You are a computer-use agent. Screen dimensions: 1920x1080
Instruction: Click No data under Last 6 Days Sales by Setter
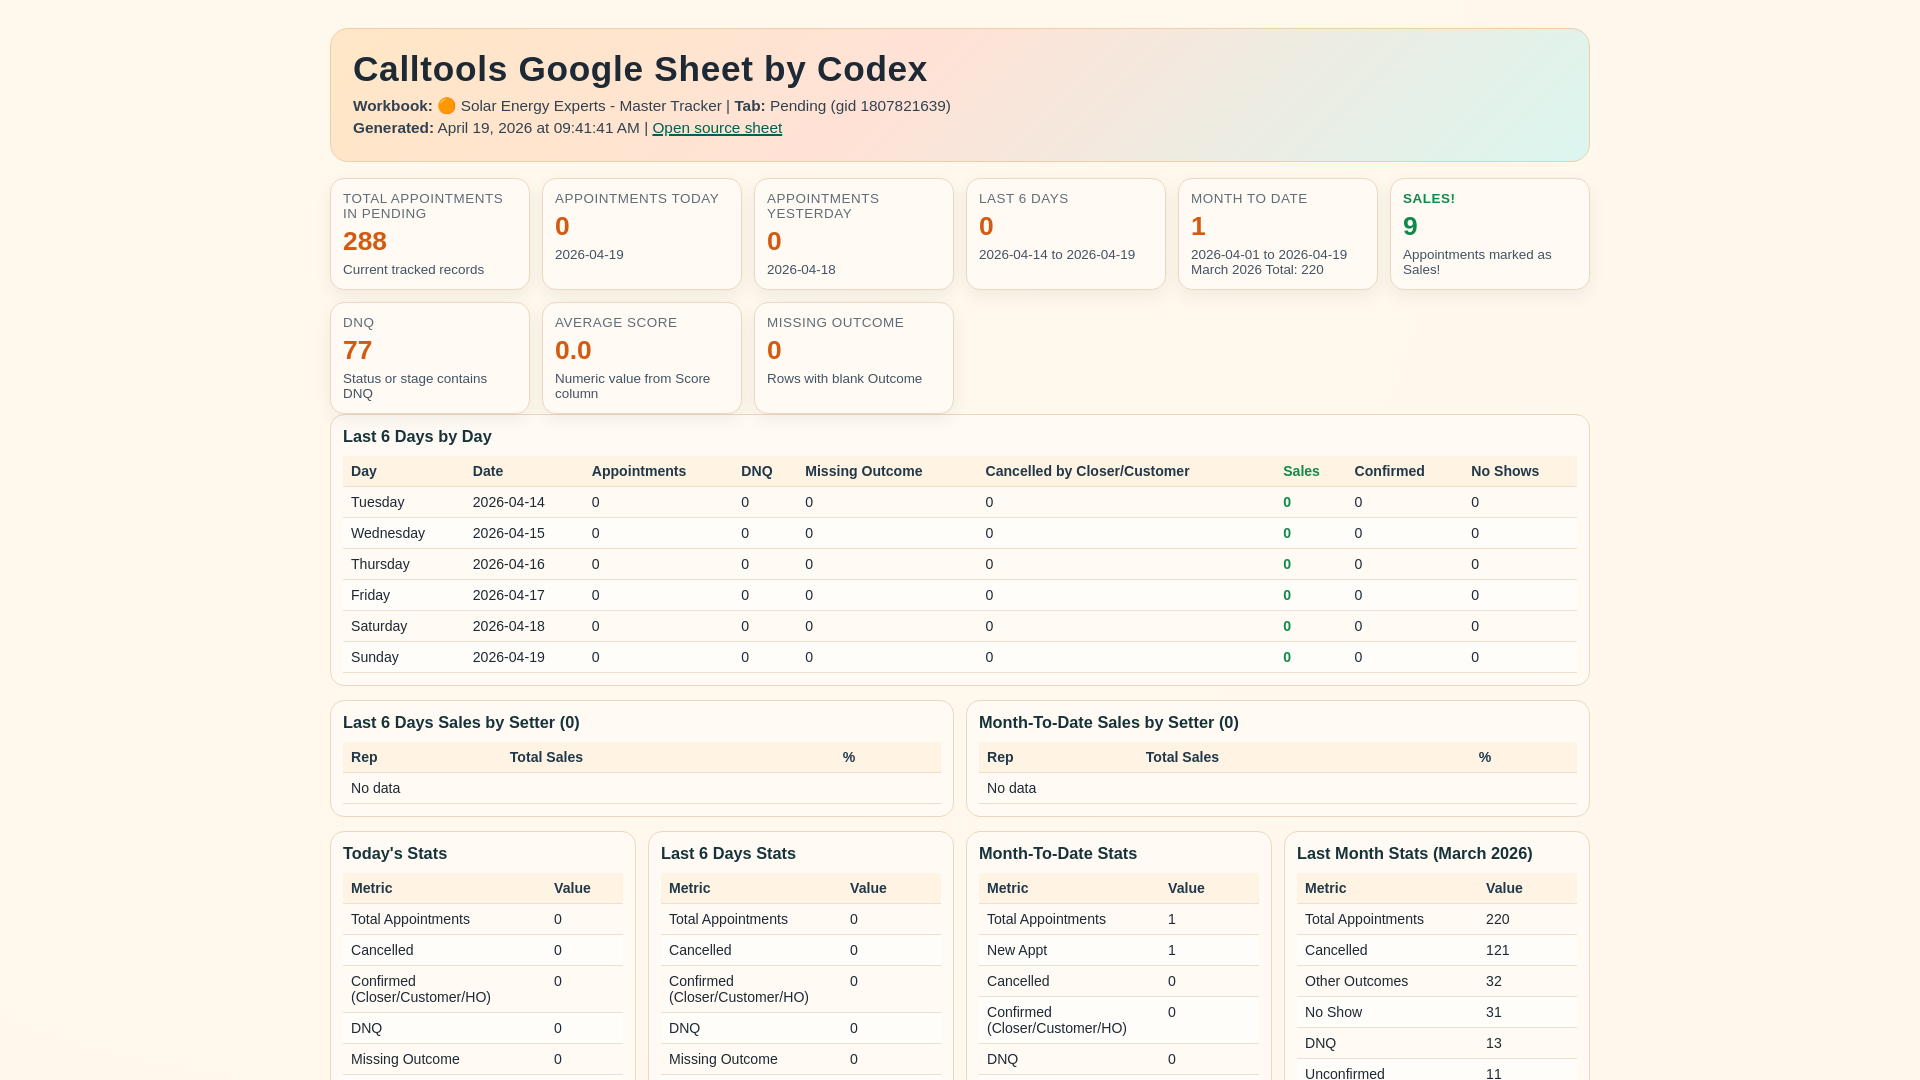click(x=375, y=788)
